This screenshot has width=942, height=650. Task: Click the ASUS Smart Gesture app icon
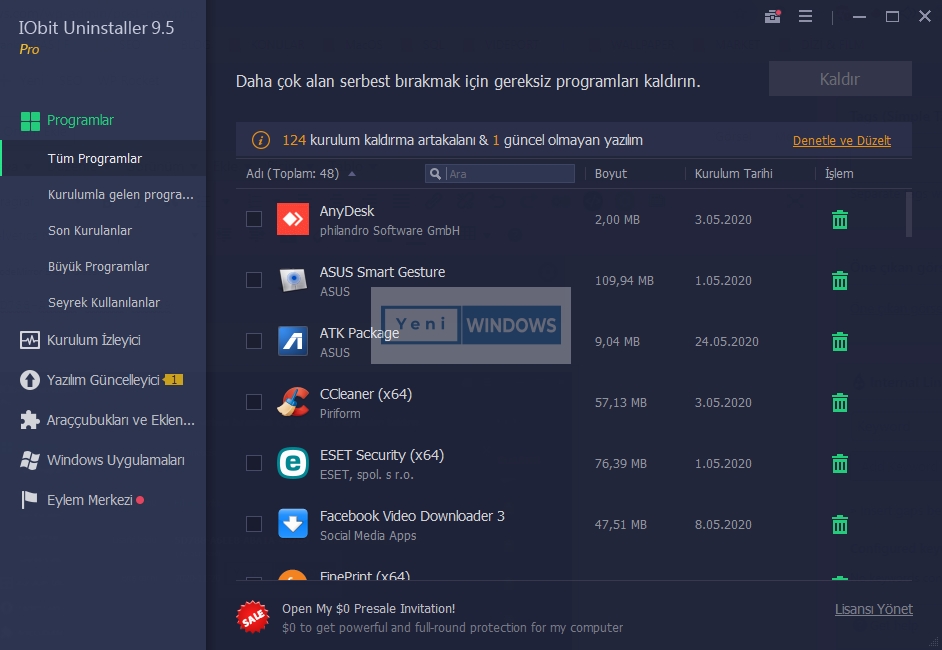click(293, 280)
